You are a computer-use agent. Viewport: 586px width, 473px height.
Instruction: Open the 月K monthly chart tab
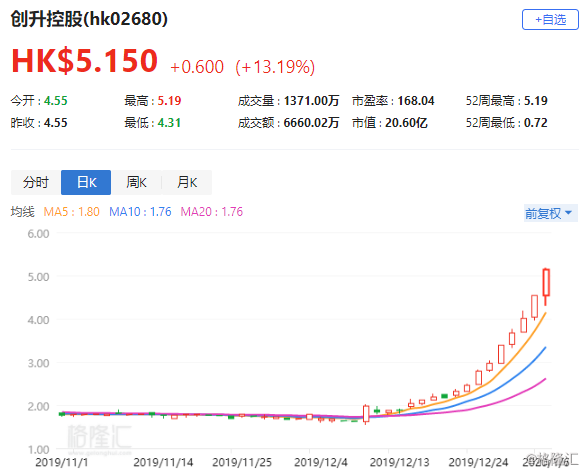pos(187,182)
